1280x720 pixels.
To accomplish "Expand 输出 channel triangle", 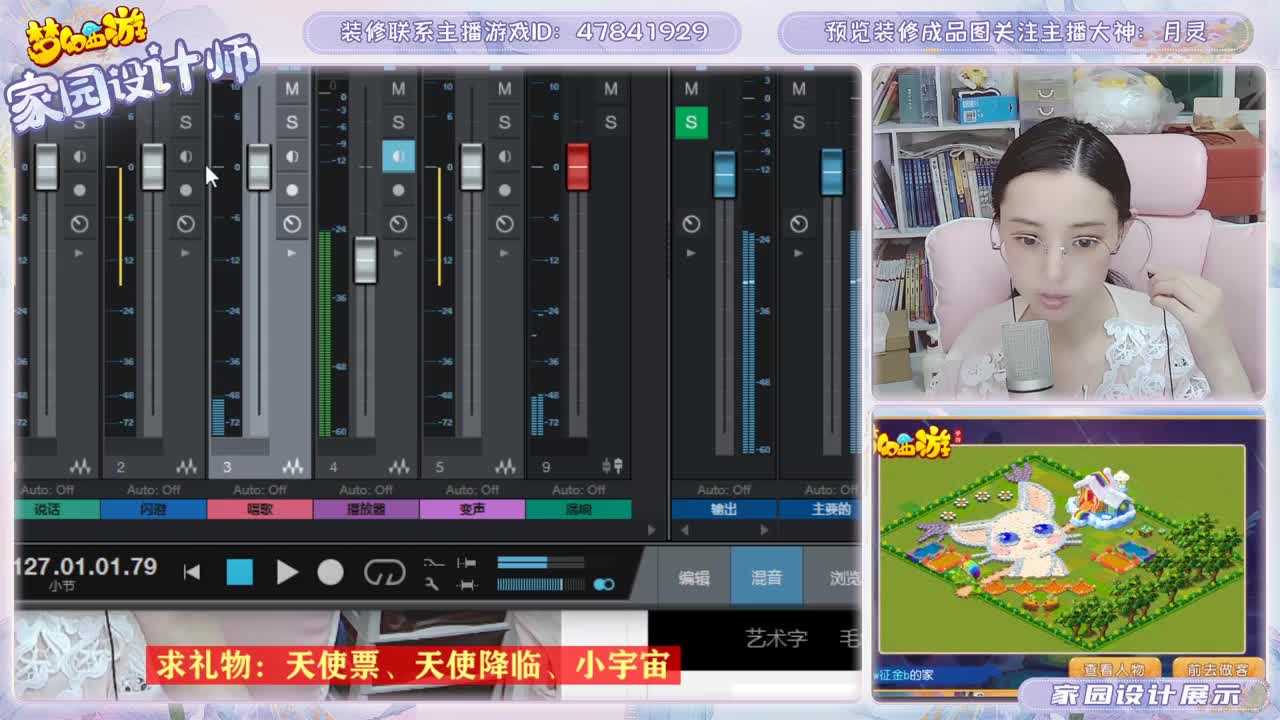I will click(691, 253).
